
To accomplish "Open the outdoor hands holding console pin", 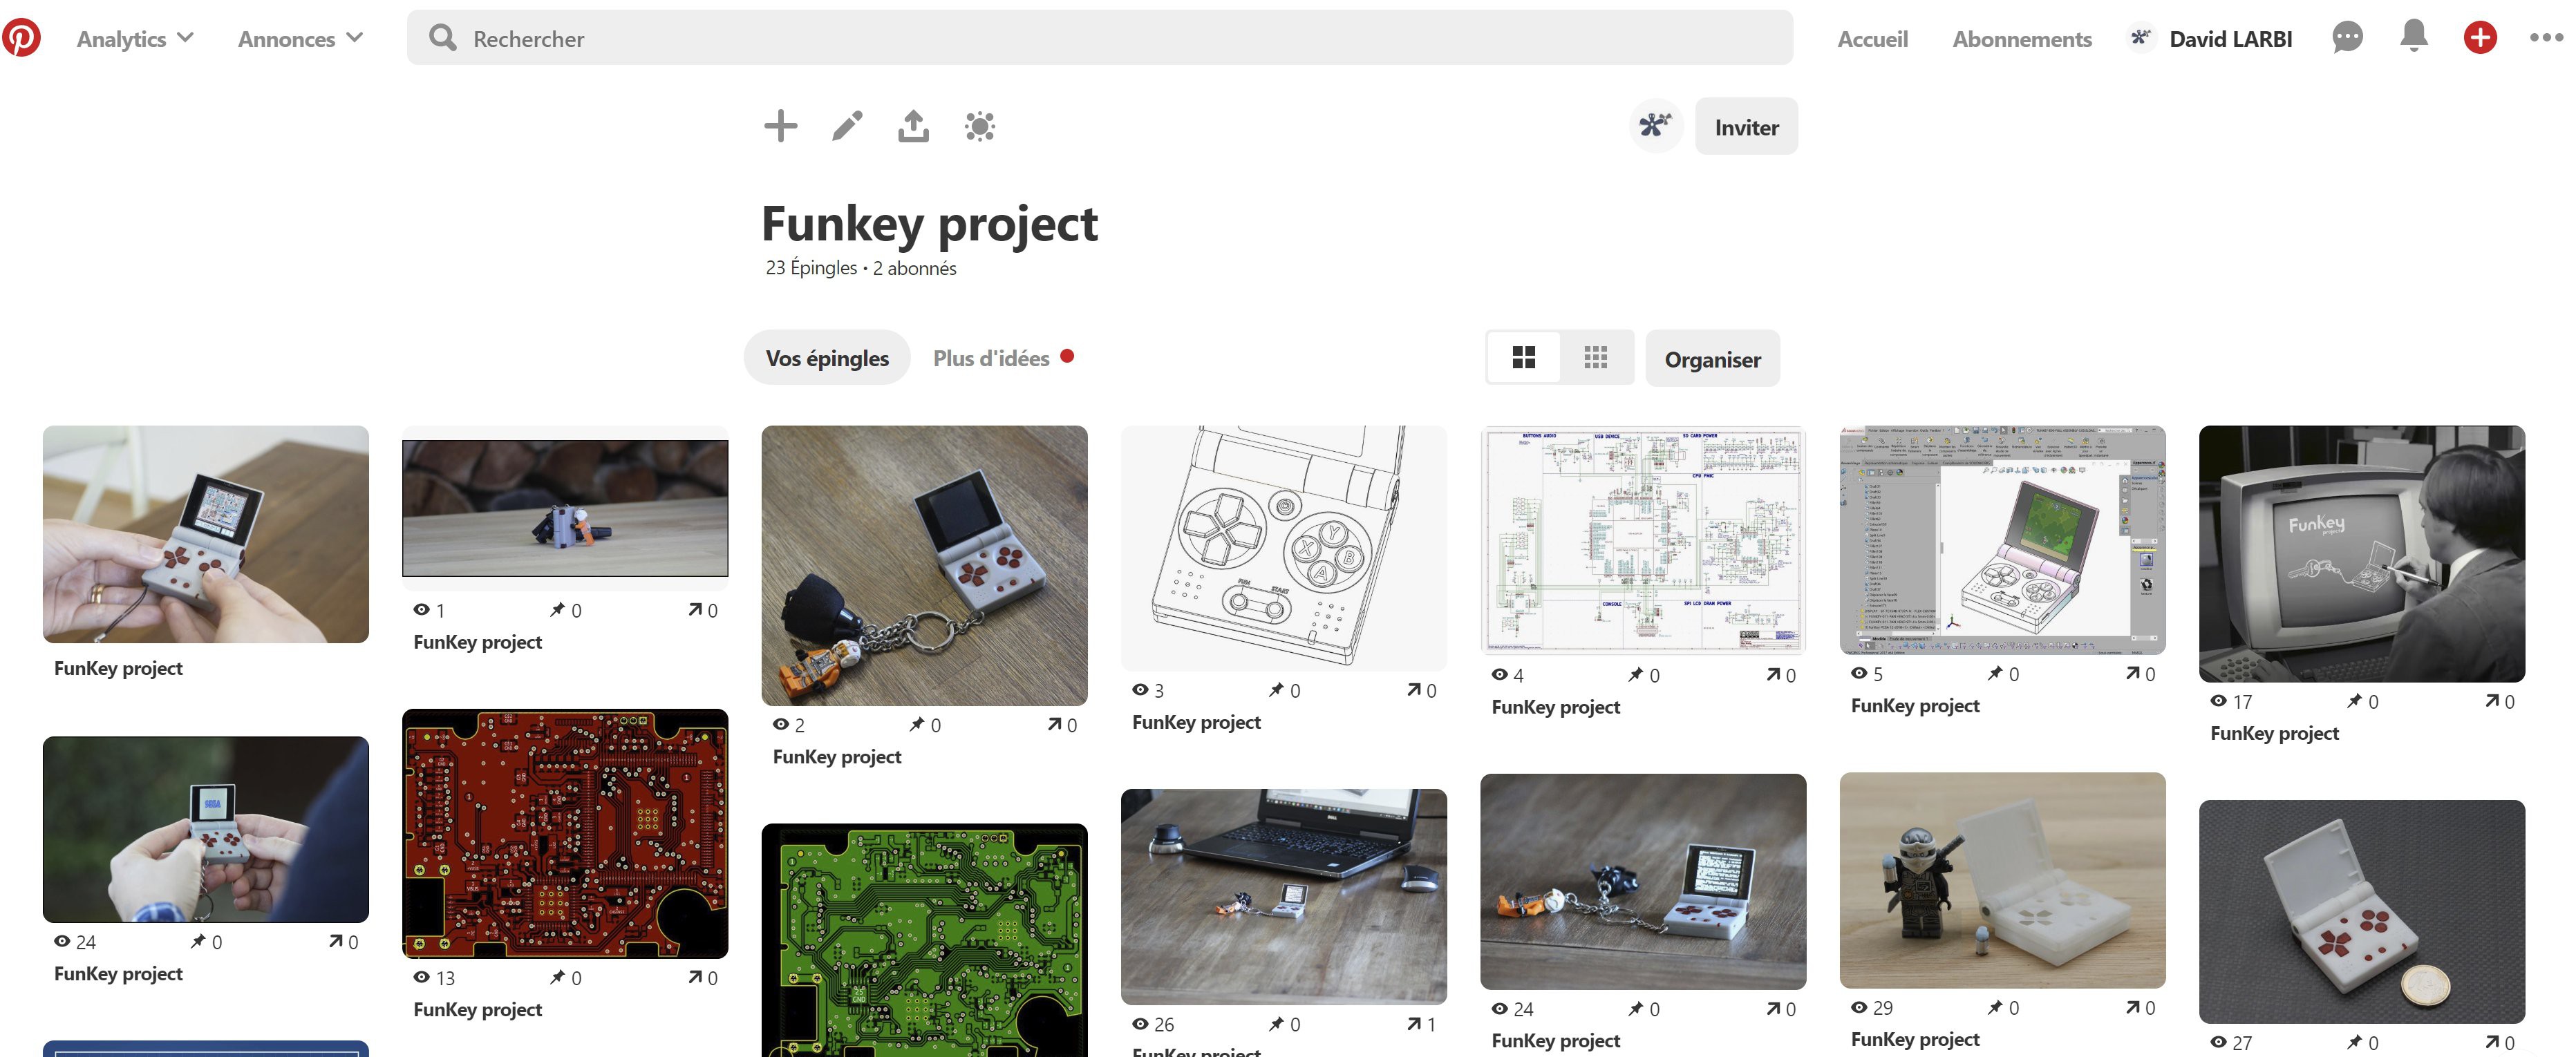I will 205,829.
